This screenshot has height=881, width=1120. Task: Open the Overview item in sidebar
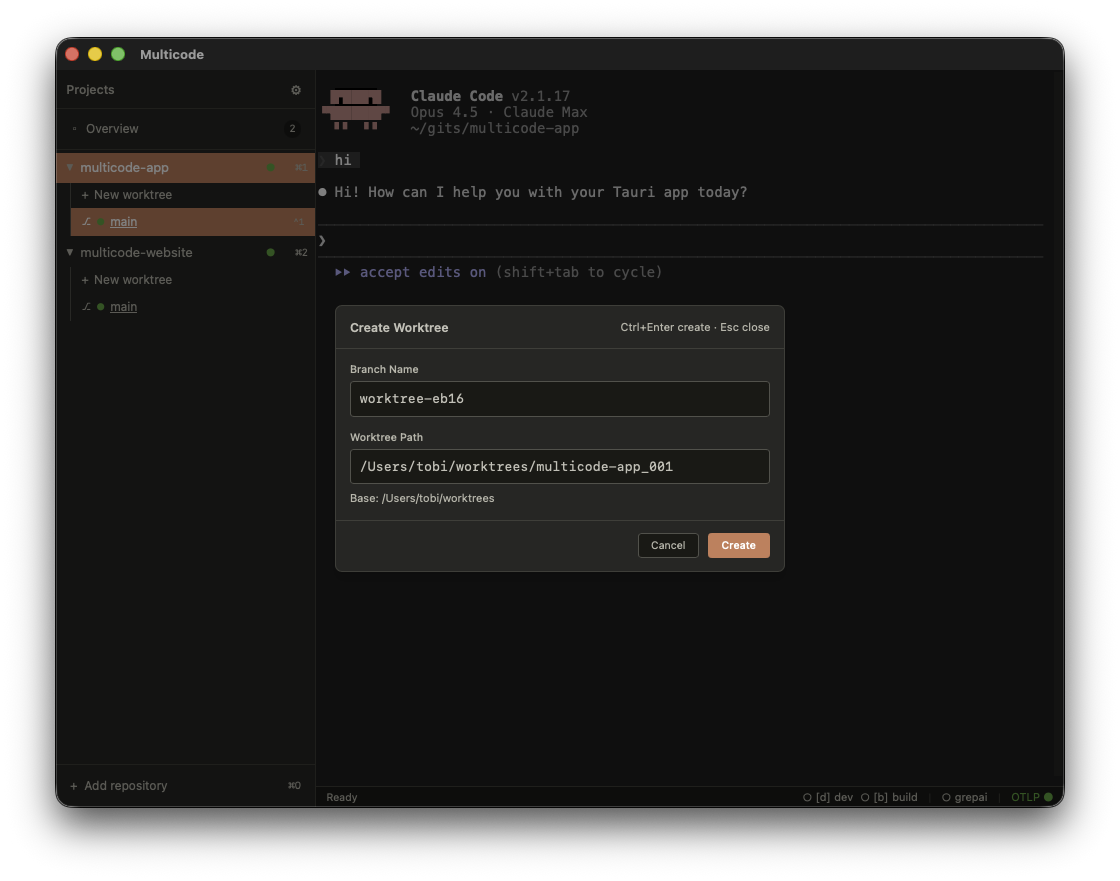[186, 129]
